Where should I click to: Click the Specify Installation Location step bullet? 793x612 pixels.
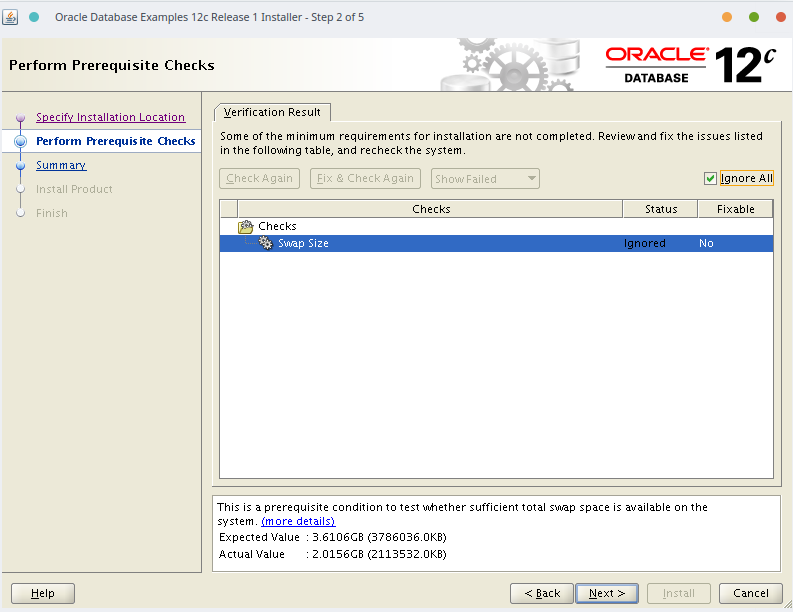pyautogui.click(x=20, y=117)
